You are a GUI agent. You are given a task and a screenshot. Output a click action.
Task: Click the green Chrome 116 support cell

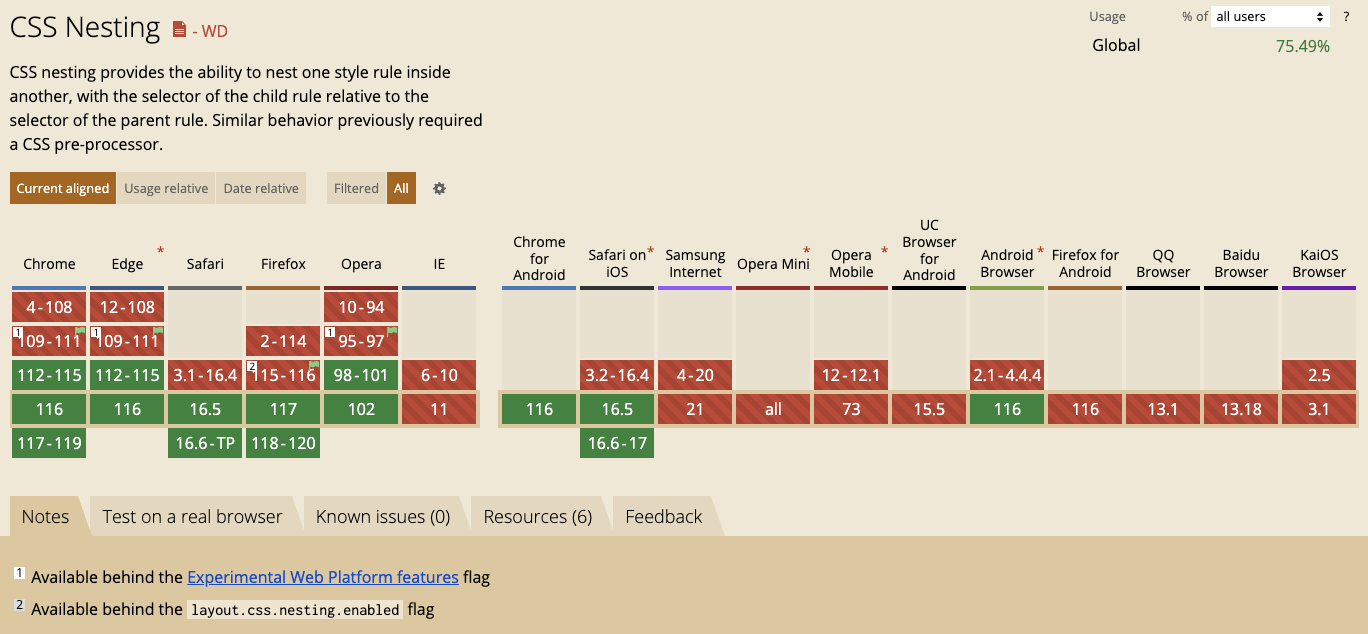[x=49, y=409]
